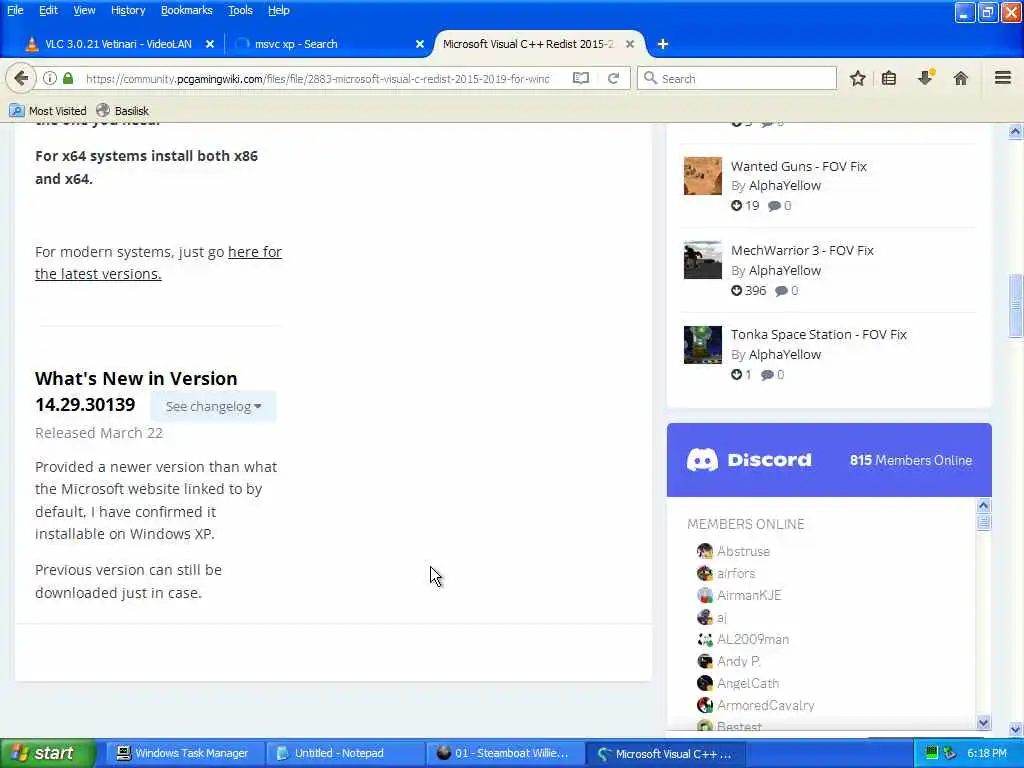Click the Discord logo in widget header
The height and width of the screenshot is (768, 1024).
pyautogui.click(x=749, y=460)
